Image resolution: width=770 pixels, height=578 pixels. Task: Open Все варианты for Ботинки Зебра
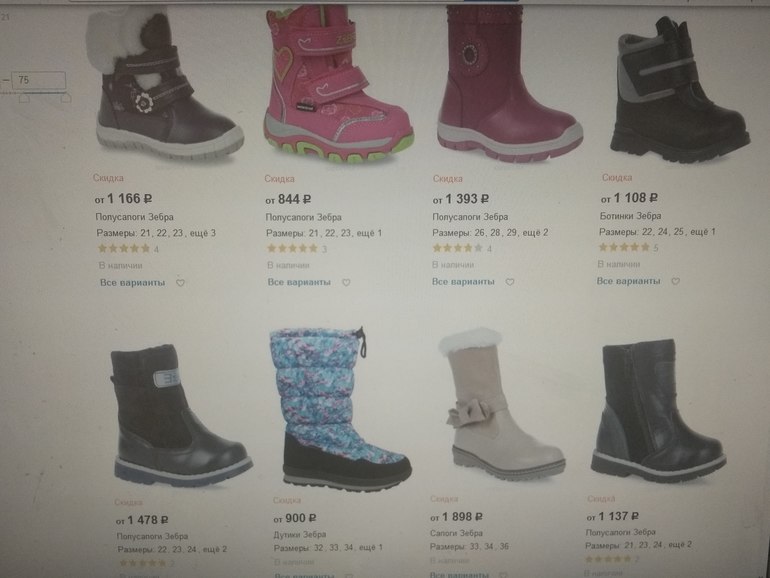tap(628, 281)
